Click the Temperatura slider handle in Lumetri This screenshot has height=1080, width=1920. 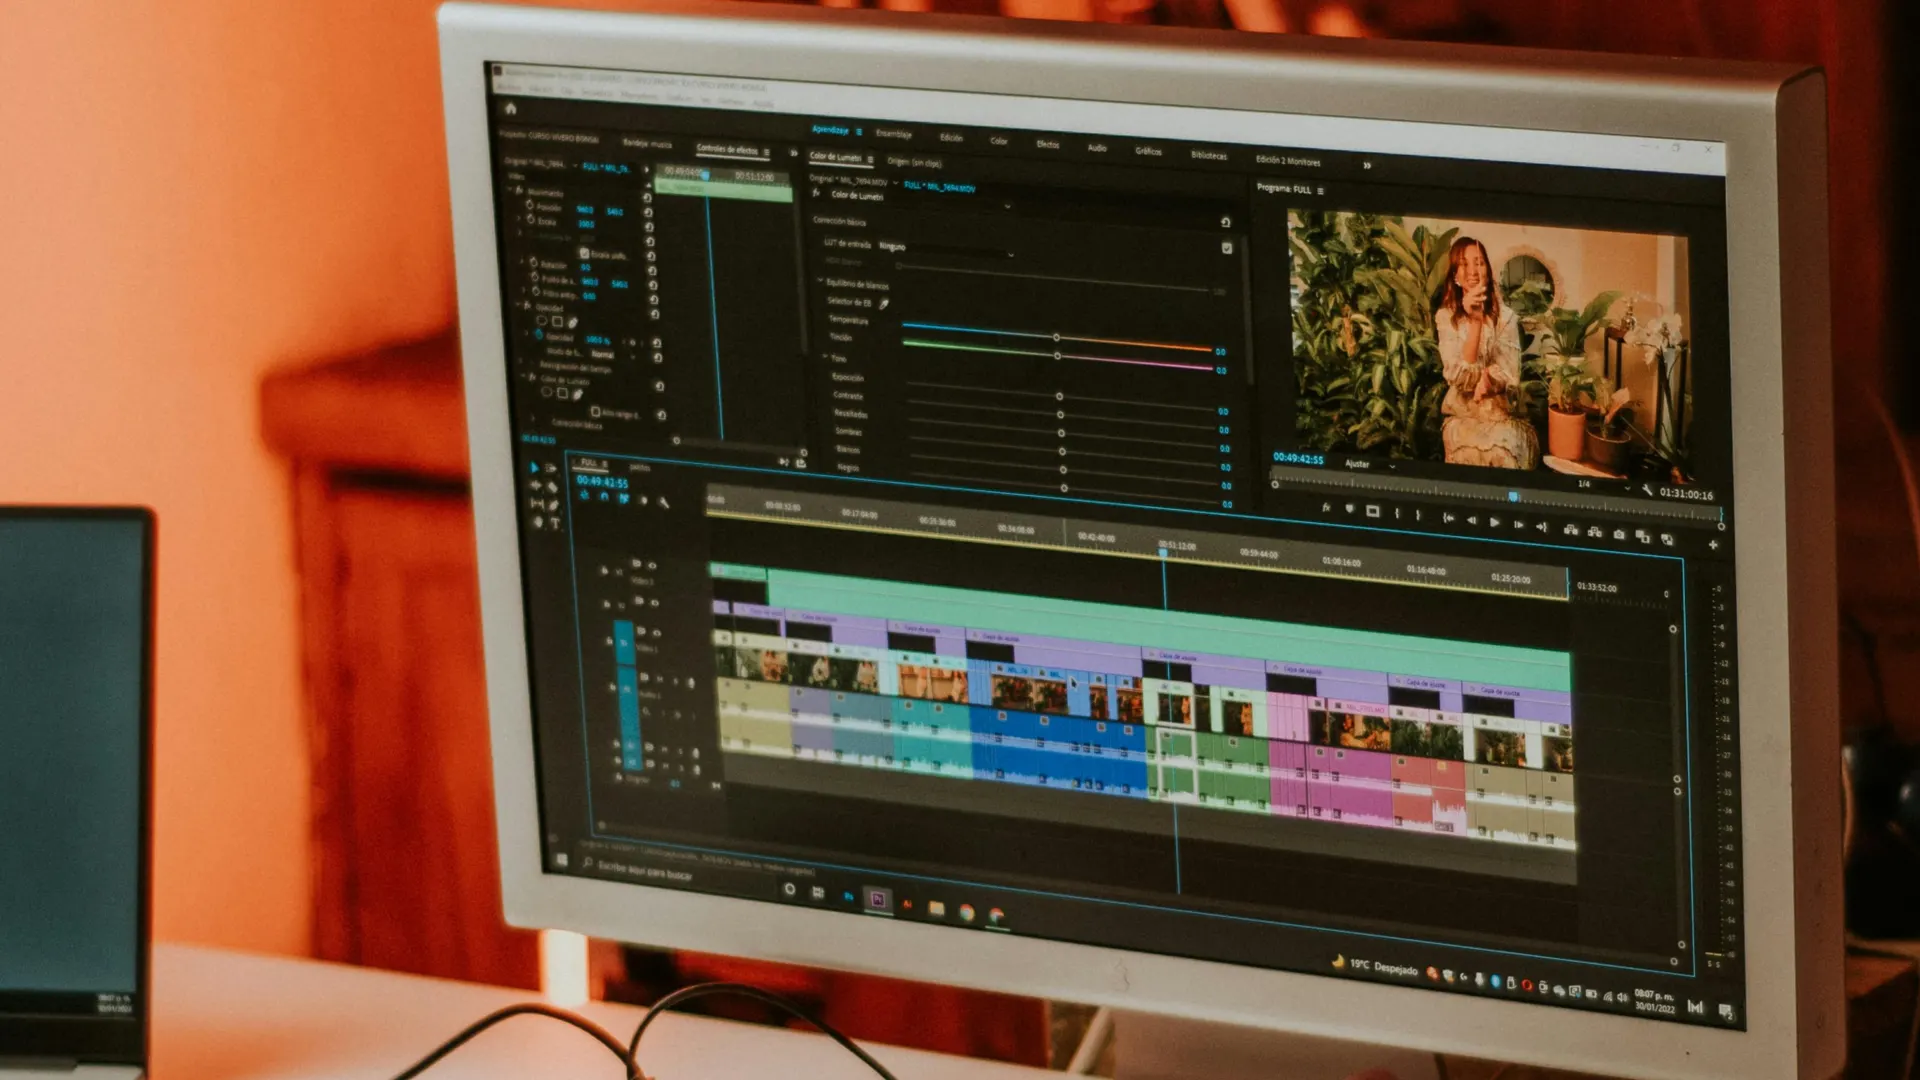1057,338
